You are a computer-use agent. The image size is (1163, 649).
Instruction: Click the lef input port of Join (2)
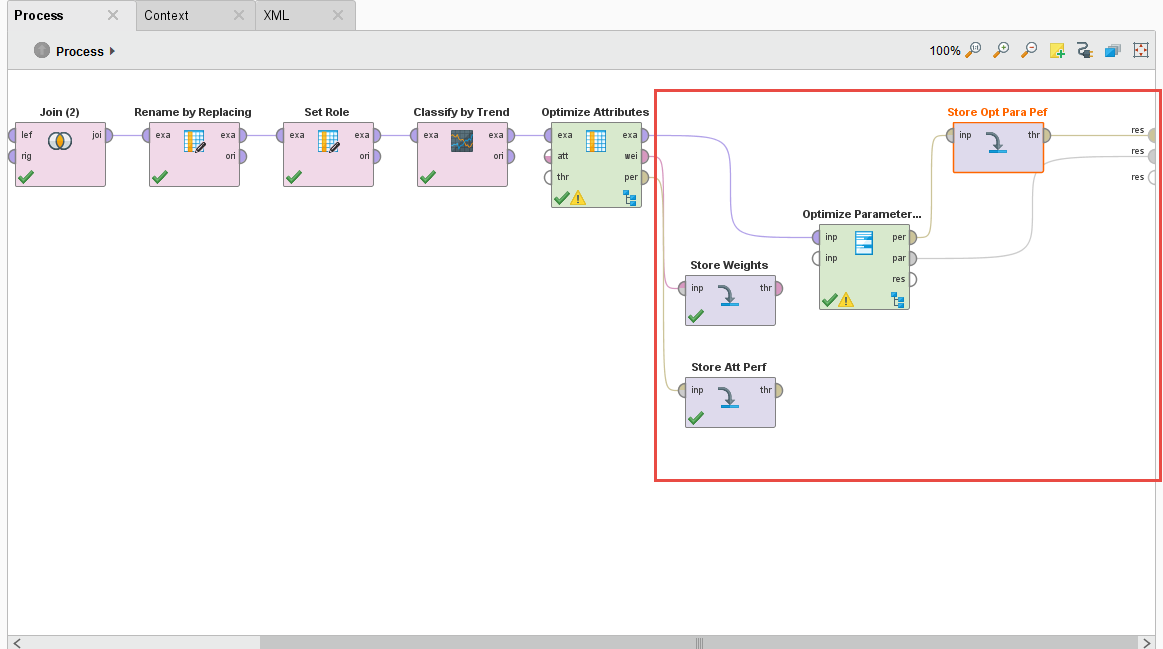point(13,135)
